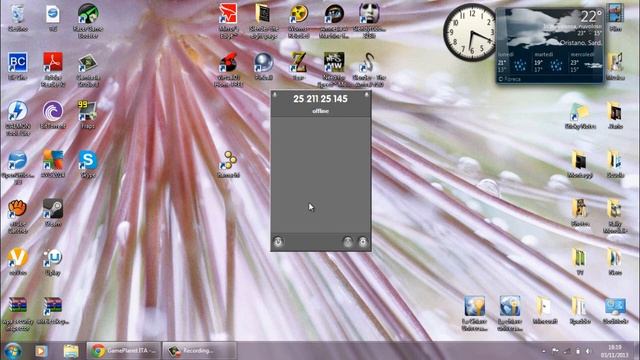
Task: Open Hamachi settings gear button
Action: (x=363, y=242)
